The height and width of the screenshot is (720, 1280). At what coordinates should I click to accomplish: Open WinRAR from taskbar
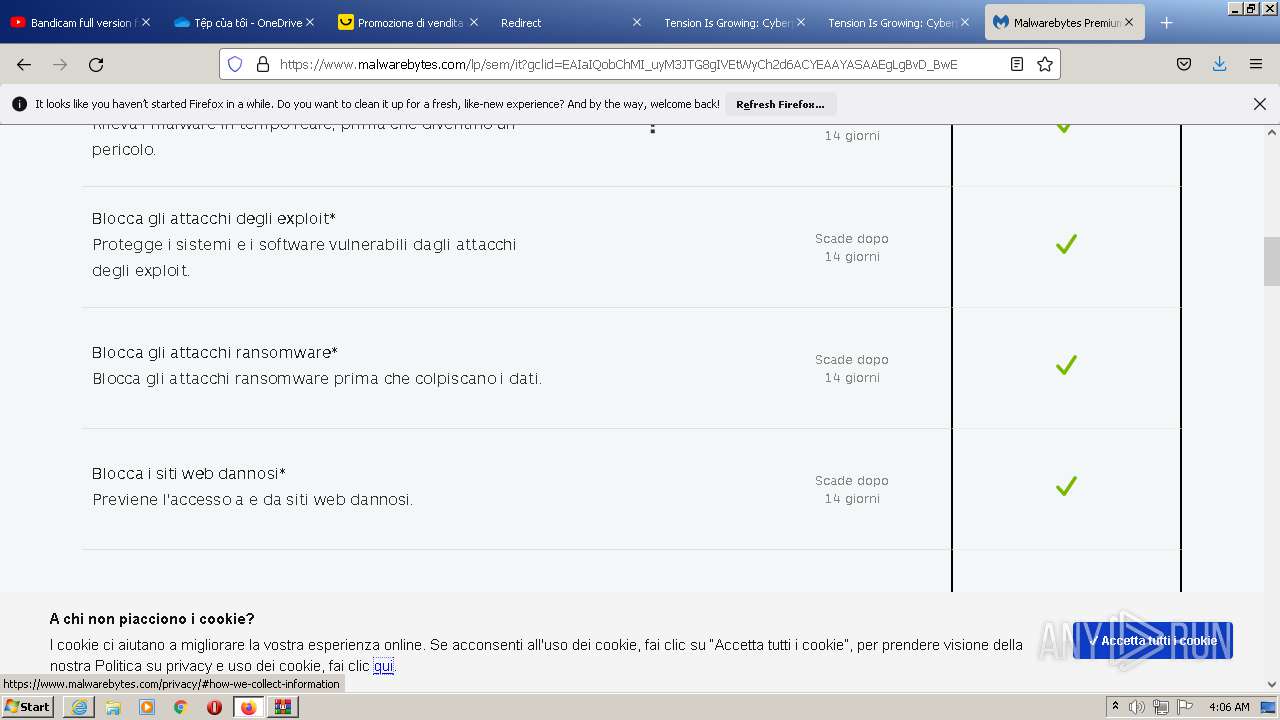click(x=283, y=707)
